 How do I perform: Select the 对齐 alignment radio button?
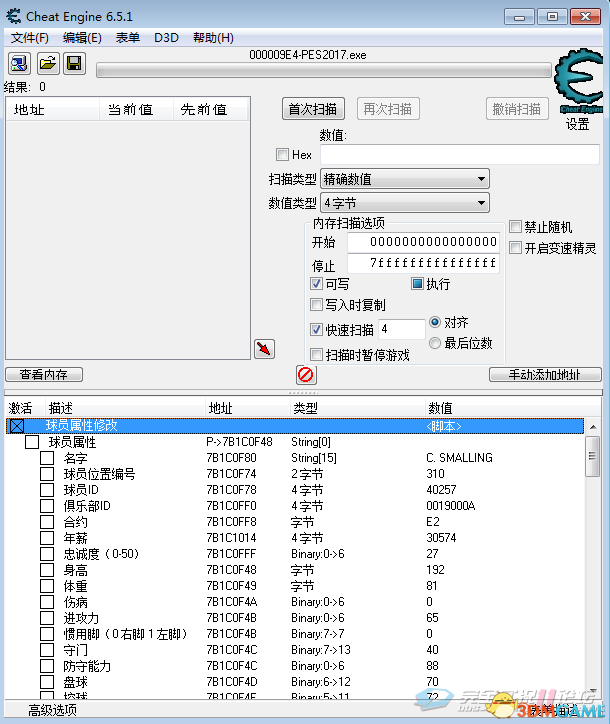[435, 322]
